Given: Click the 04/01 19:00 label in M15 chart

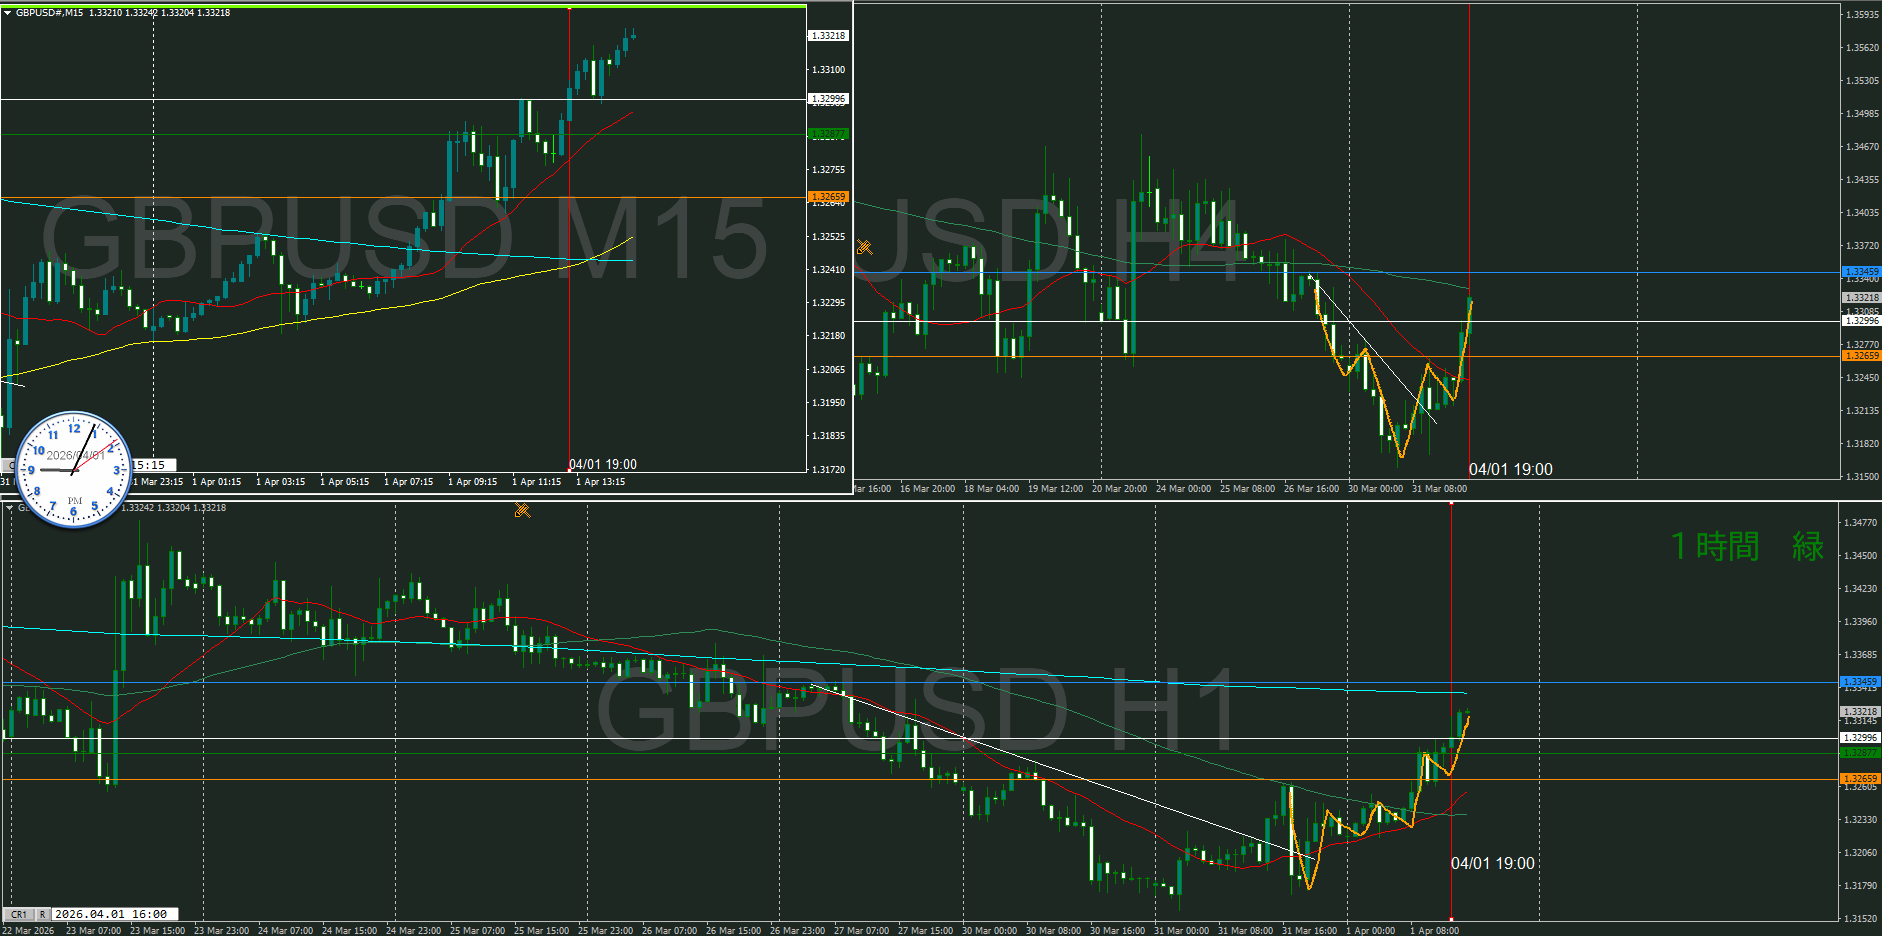Looking at the screenshot, I should (602, 464).
